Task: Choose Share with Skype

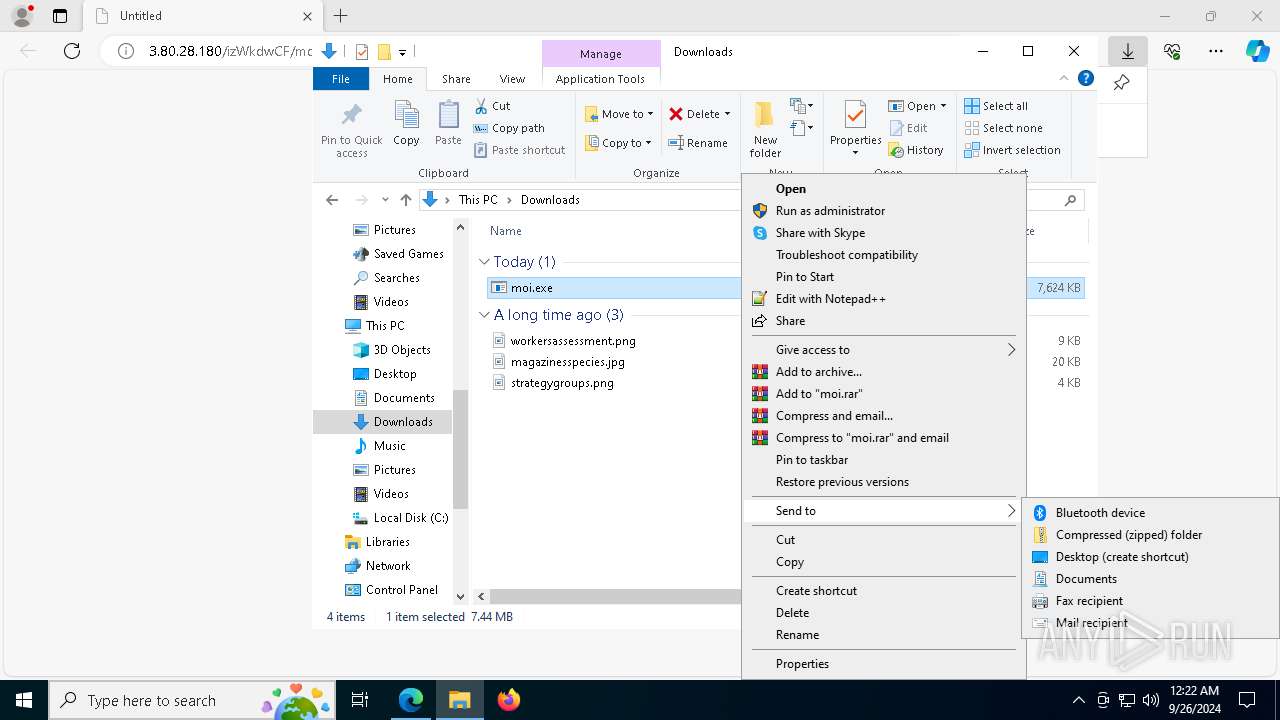Action: (x=820, y=233)
